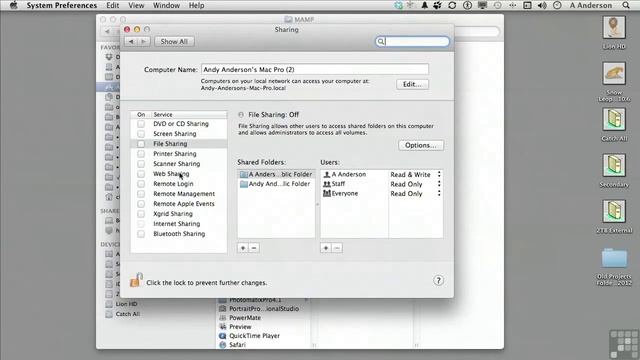The height and width of the screenshot is (360, 640).
Task: Select A Anders...blic Folder shared folder
Action: 276,174
